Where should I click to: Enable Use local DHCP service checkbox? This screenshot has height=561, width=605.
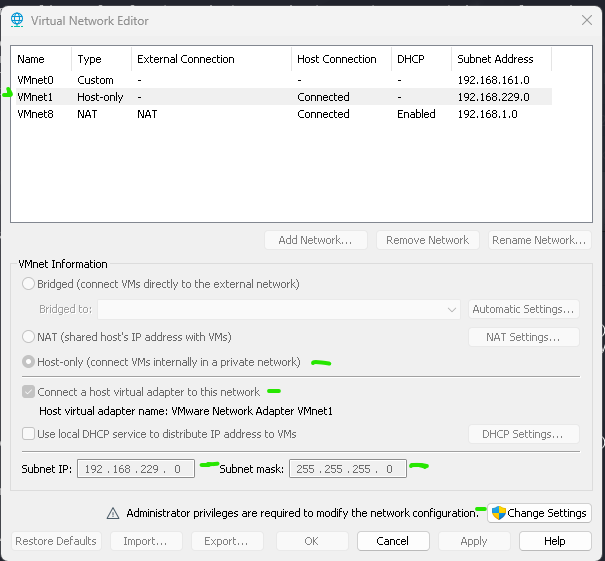pyautogui.click(x=29, y=434)
